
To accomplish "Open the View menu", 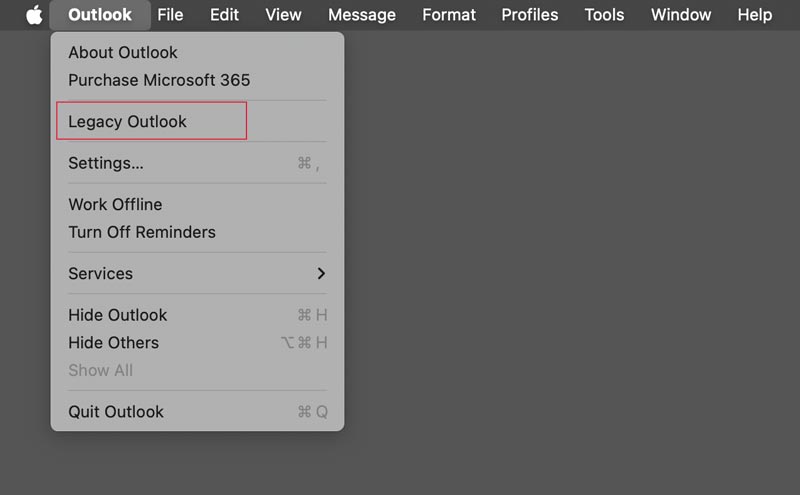I will (x=283, y=15).
